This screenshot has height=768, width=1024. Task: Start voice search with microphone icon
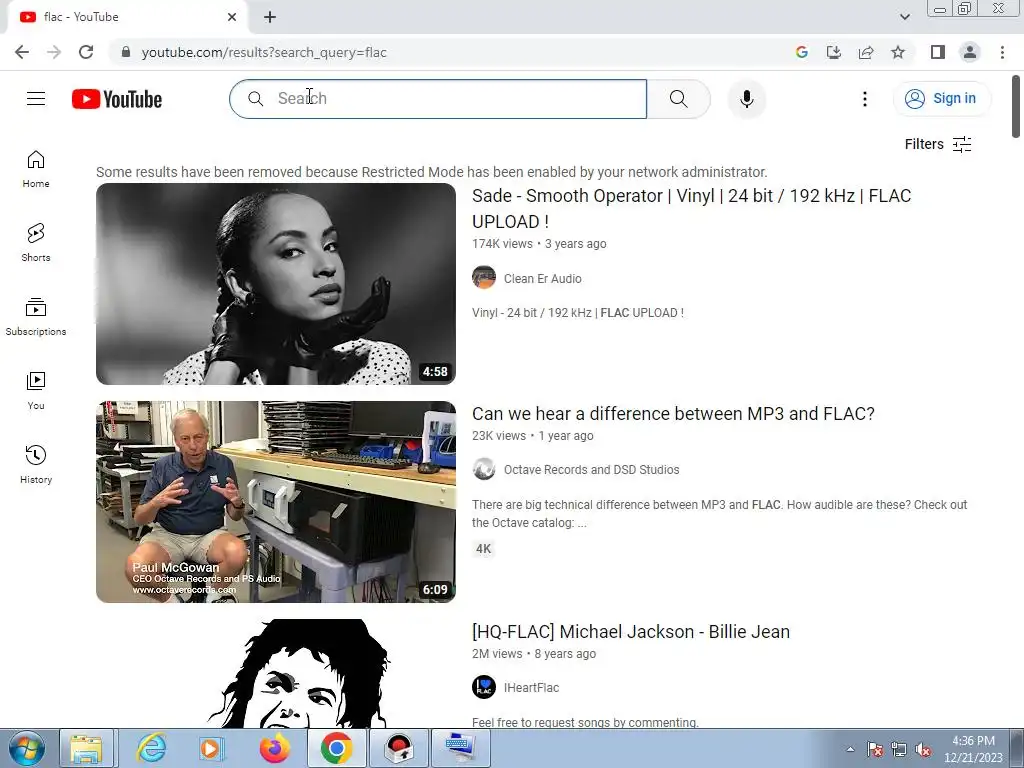tap(746, 99)
